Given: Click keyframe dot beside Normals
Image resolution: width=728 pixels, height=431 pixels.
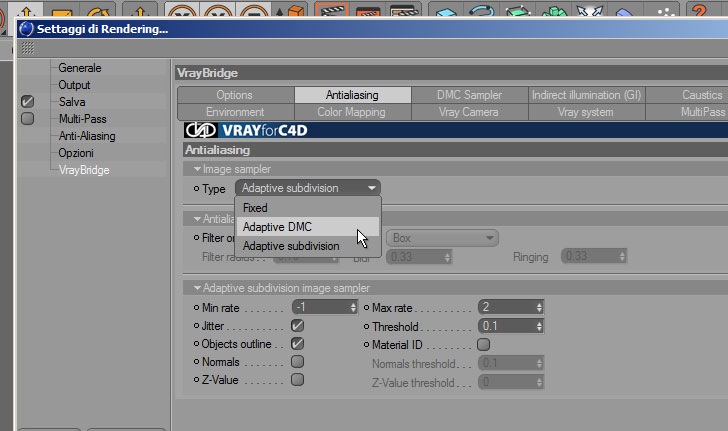Looking at the screenshot, I should 196,362.
